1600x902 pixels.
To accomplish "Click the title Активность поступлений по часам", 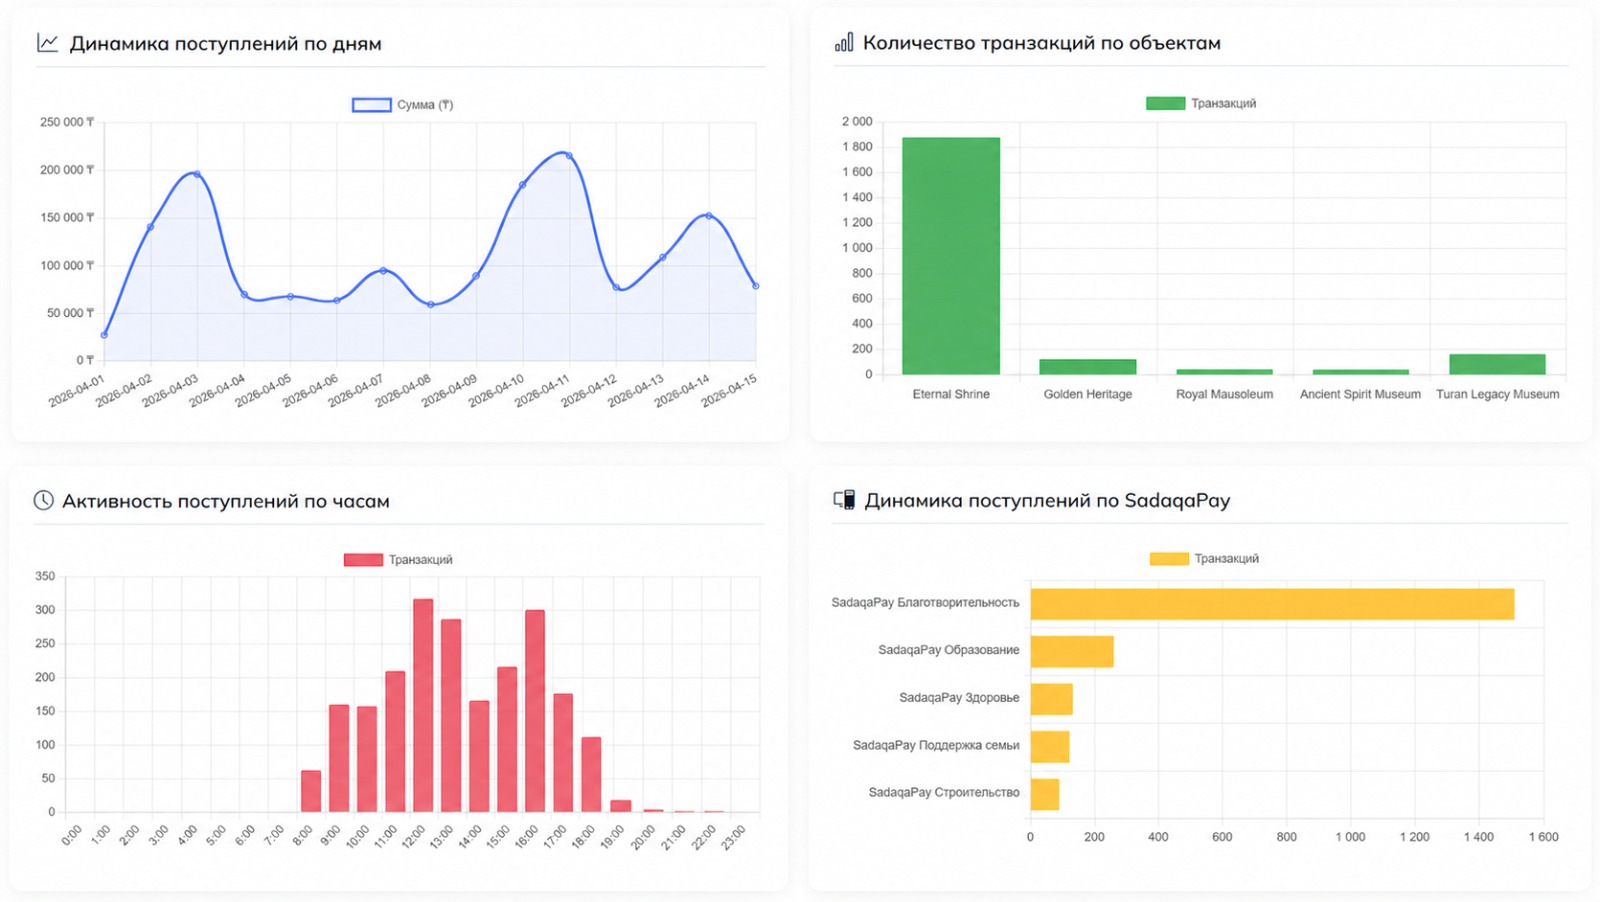I will [x=226, y=501].
